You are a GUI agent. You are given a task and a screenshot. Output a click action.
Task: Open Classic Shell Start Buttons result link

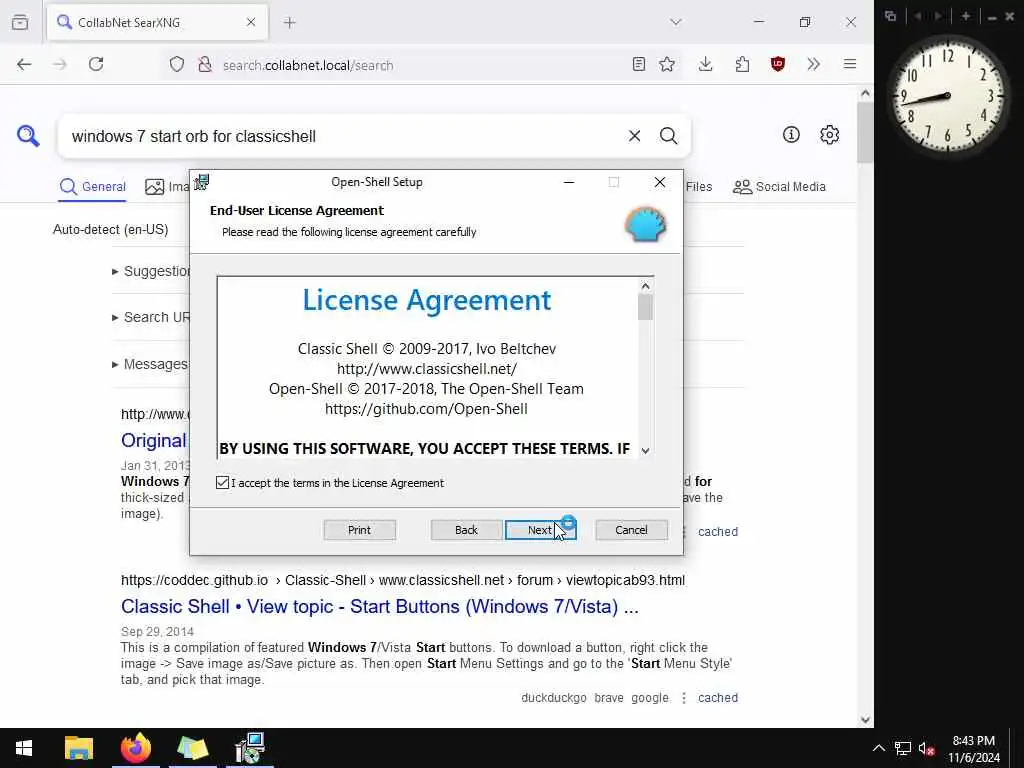point(379,607)
